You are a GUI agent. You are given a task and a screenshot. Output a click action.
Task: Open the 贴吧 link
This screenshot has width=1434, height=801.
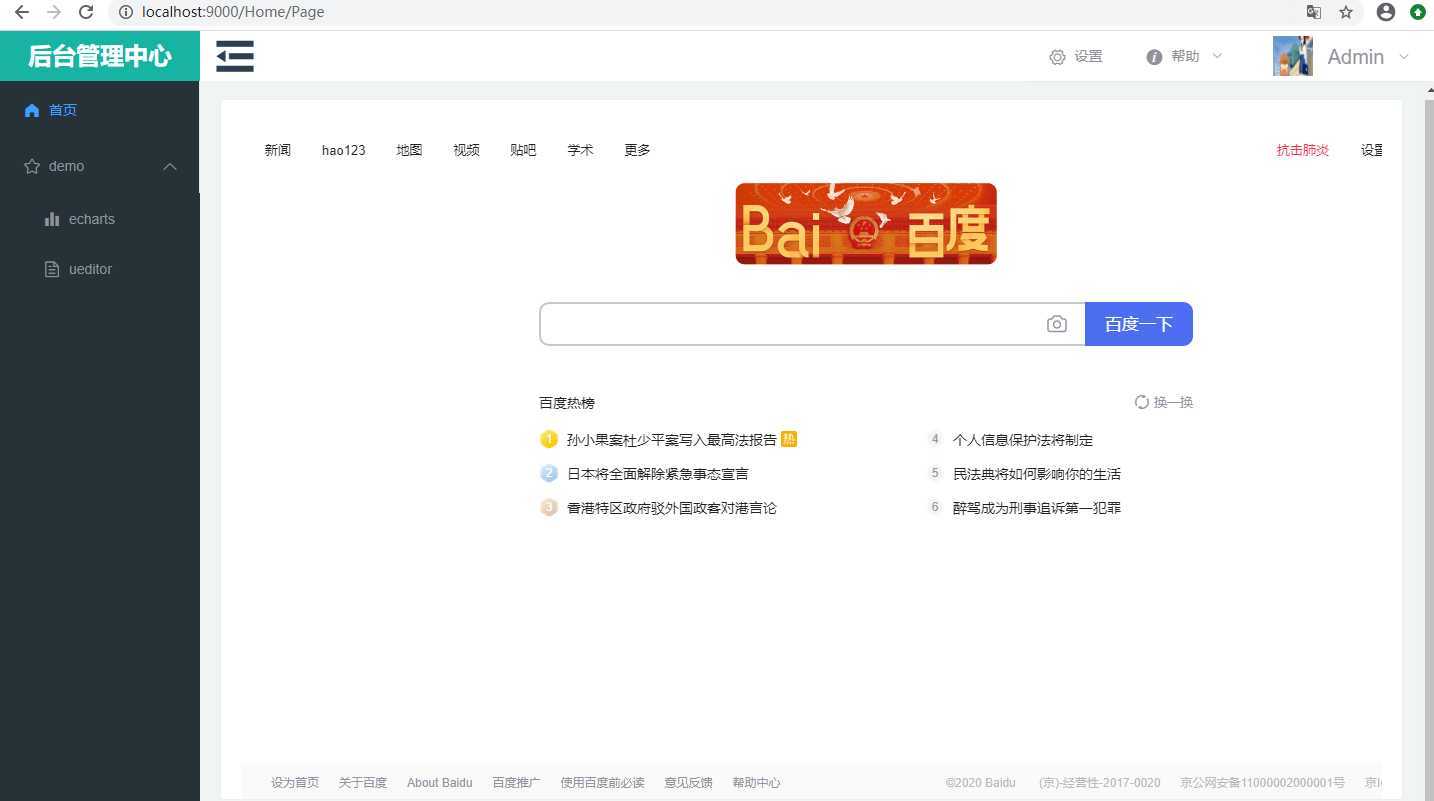523,150
